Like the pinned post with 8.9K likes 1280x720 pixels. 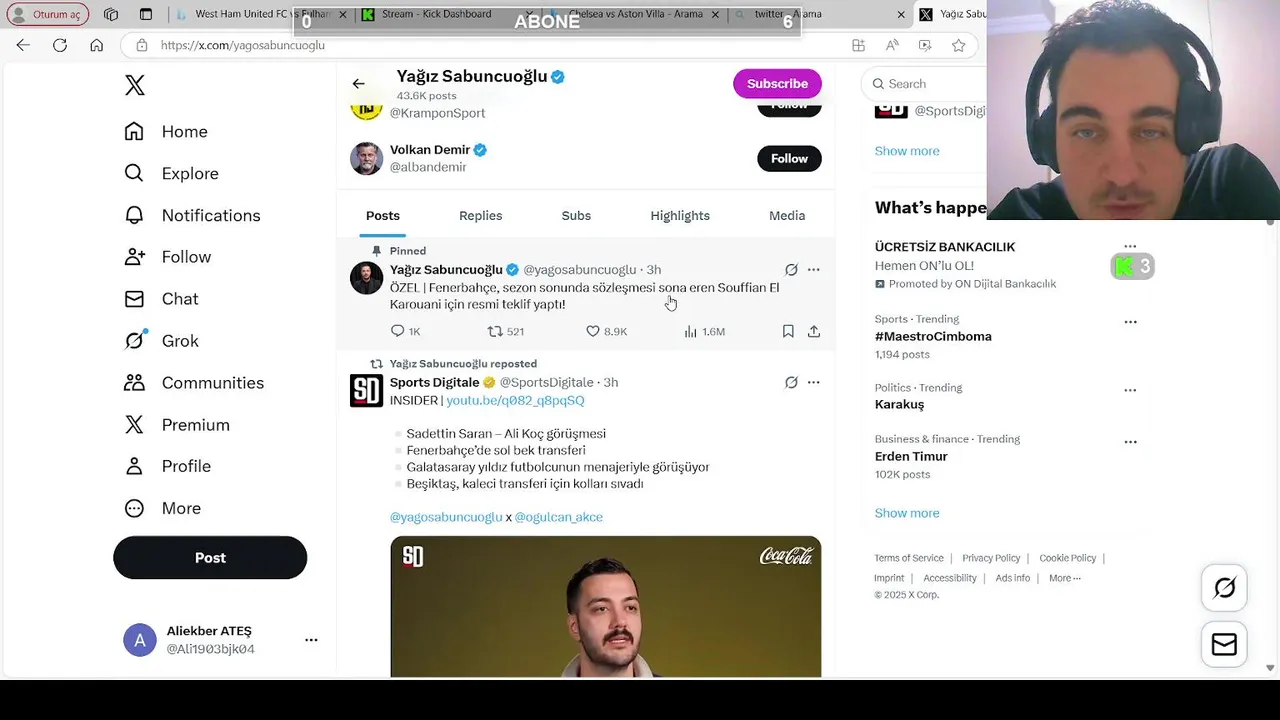click(x=606, y=331)
